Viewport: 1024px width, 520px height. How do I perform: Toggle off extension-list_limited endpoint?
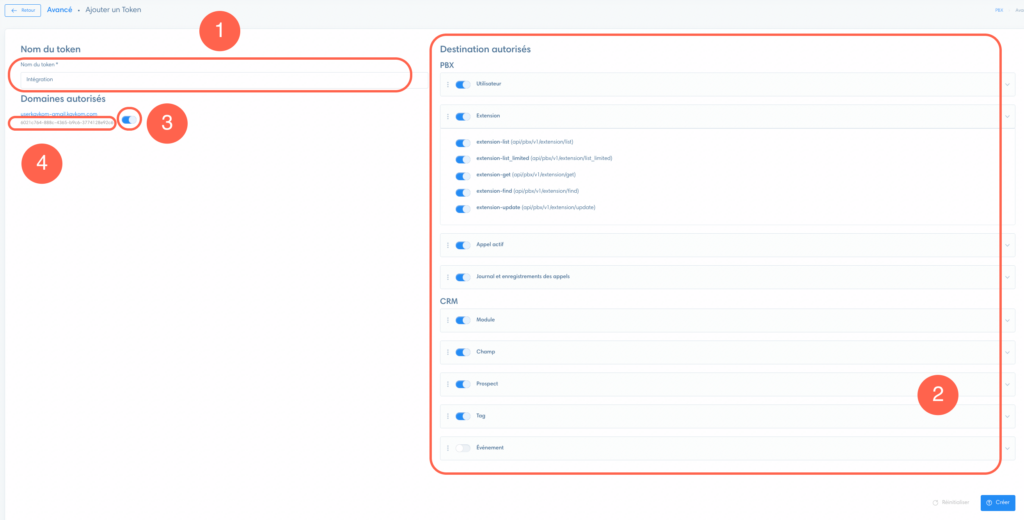click(462, 159)
